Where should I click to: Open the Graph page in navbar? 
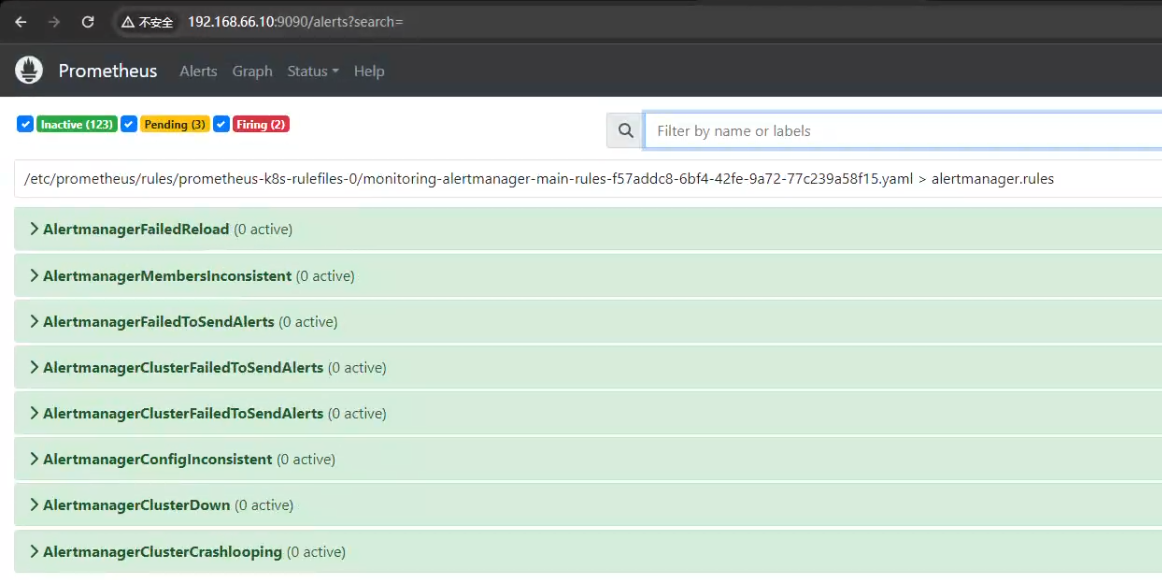coord(253,71)
